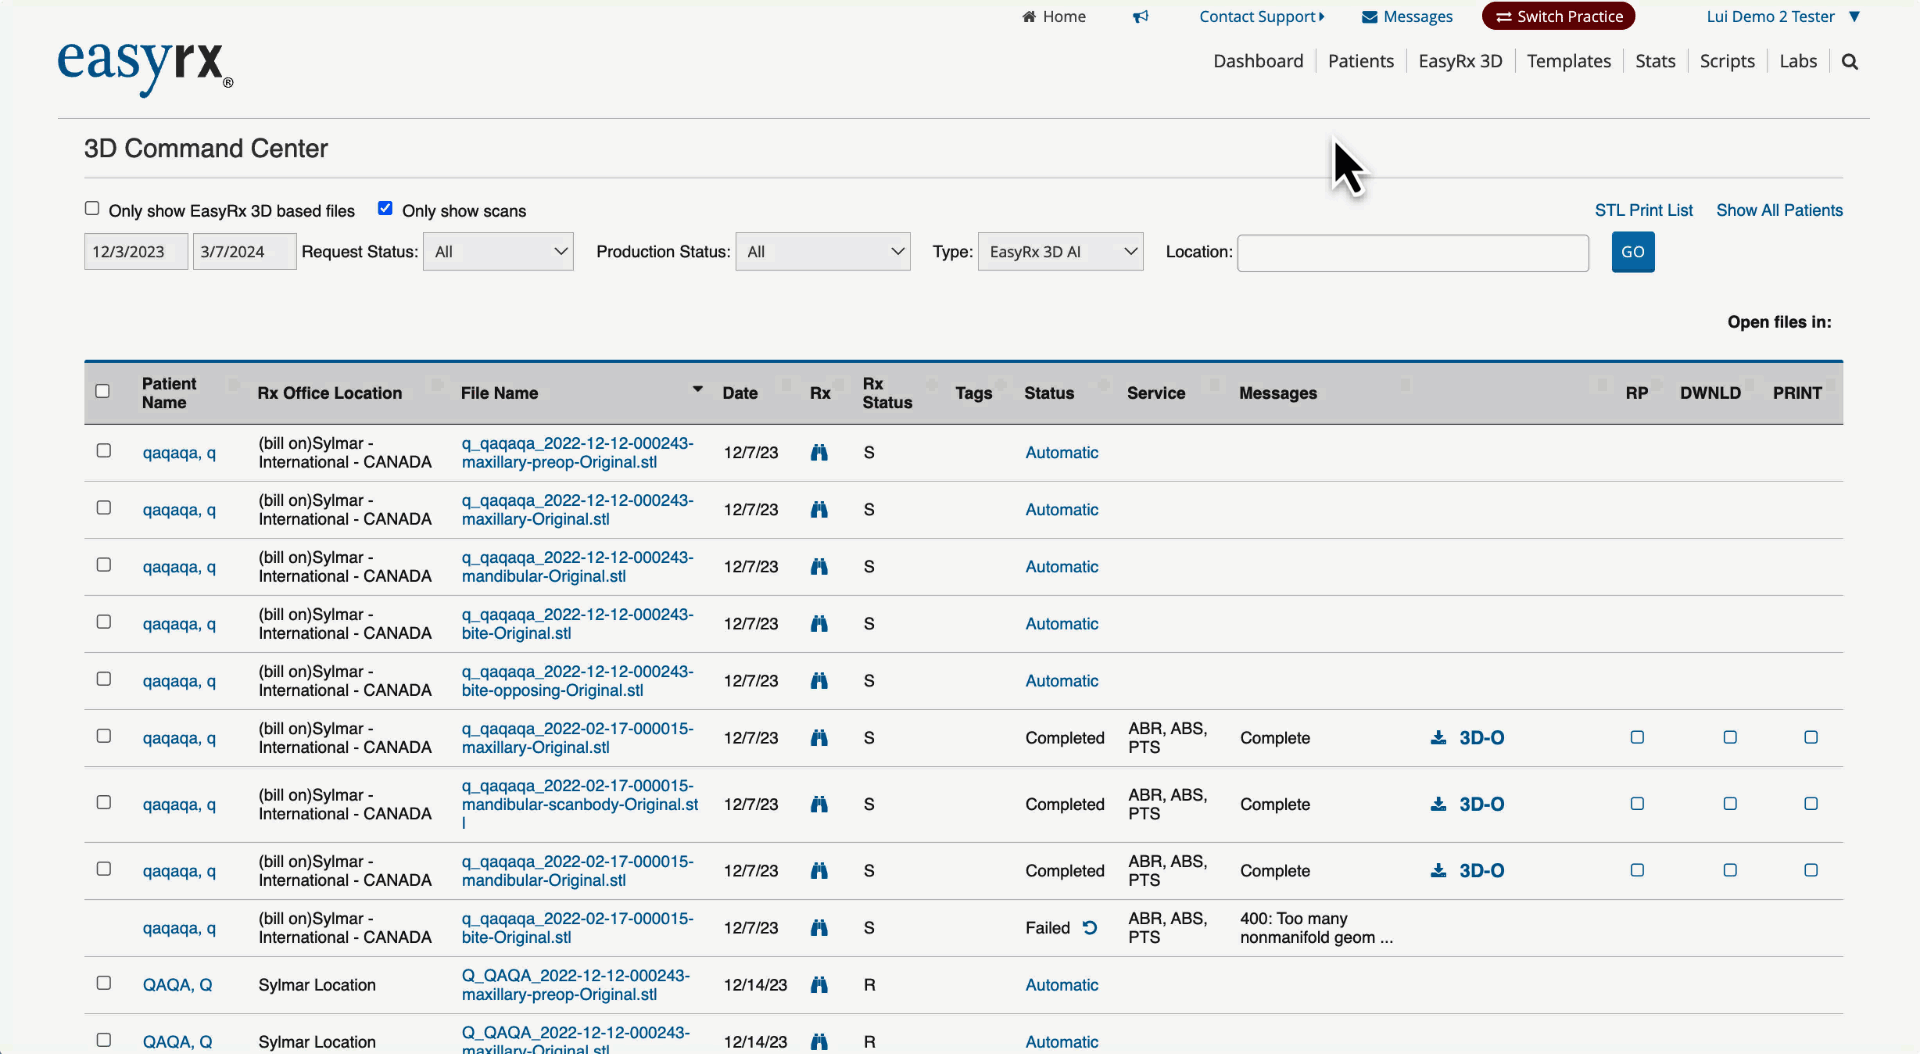Open Patients navigation item
Image resolution: width=1920 pixels, height=1054 pixels.
coord(1361,62)
